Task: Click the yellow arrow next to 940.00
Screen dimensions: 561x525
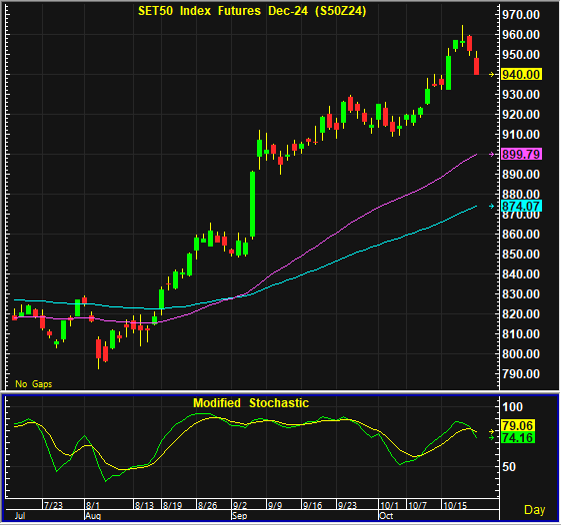Action: pos(492,74)
